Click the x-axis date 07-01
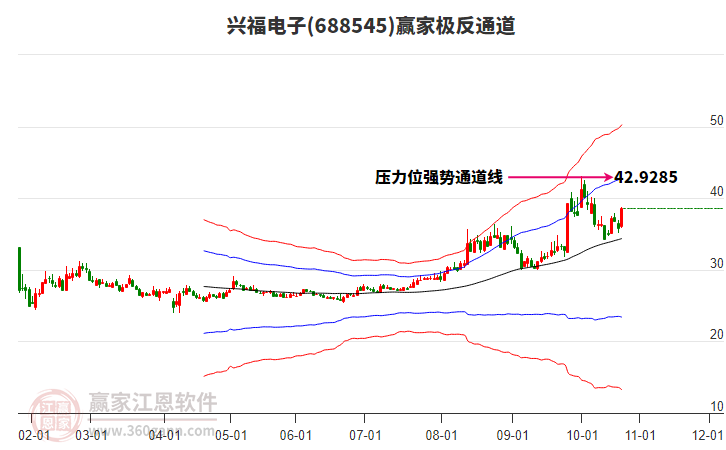 click(365, 435)
